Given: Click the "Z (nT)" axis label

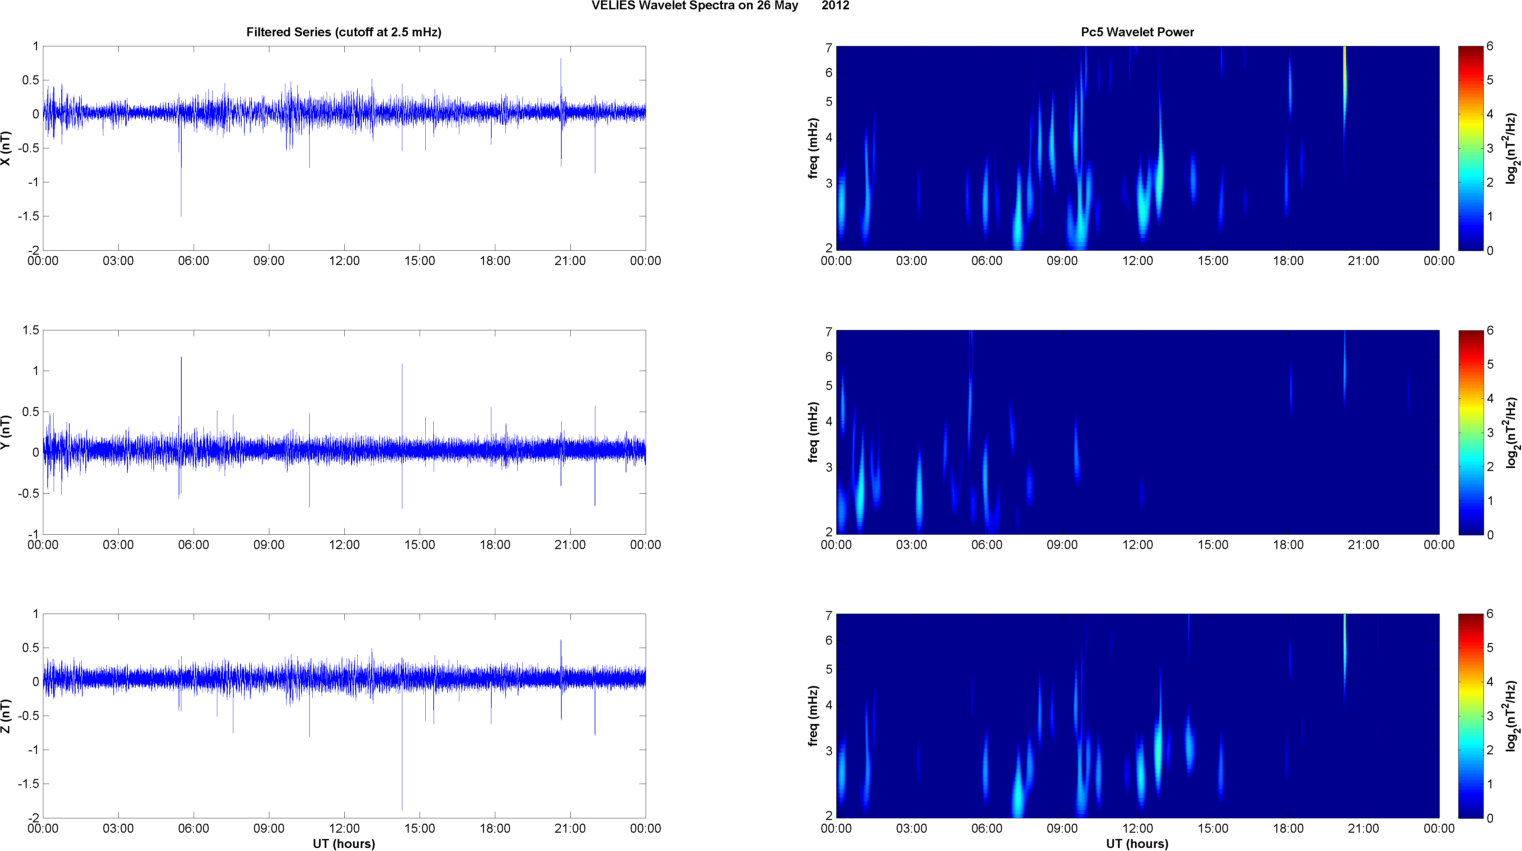Looking at the screenshot, I should point(7,716).
